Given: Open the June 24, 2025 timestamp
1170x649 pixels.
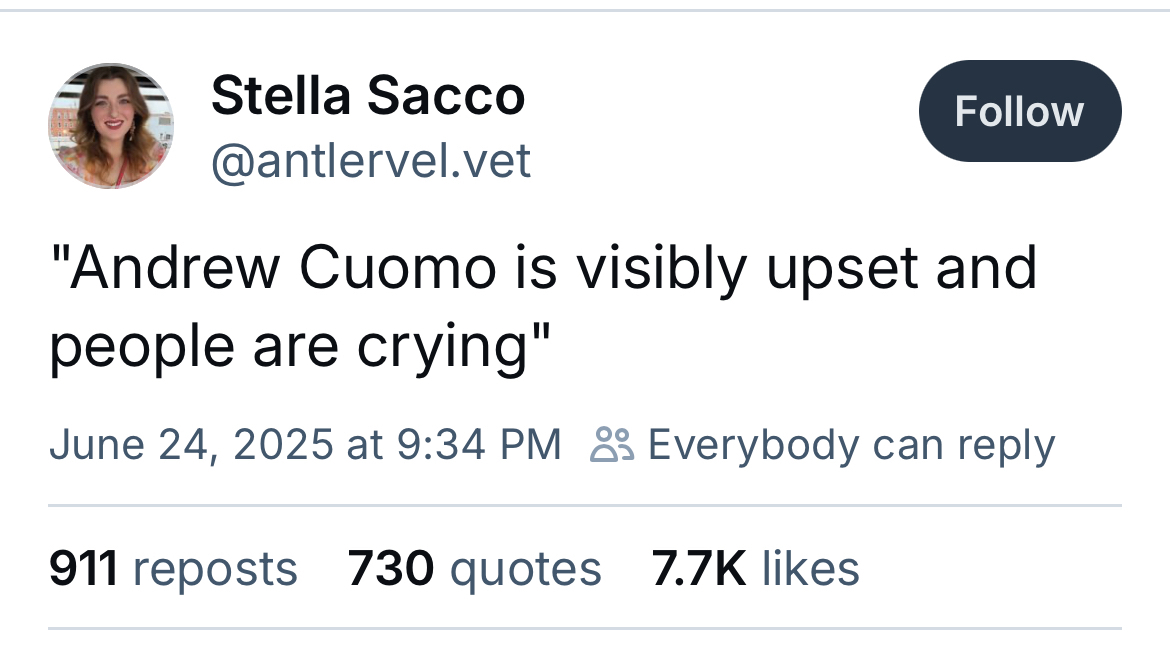Looking at the screenshot, I should [x=190, y=444].
